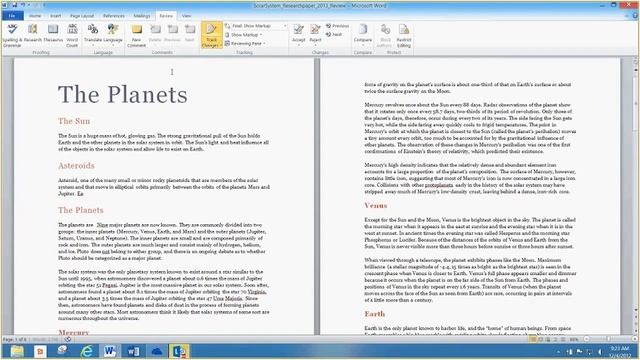Jump to Previous change in Changes group
The height and width of the screenshot is (360, 640).
[338, 26]
